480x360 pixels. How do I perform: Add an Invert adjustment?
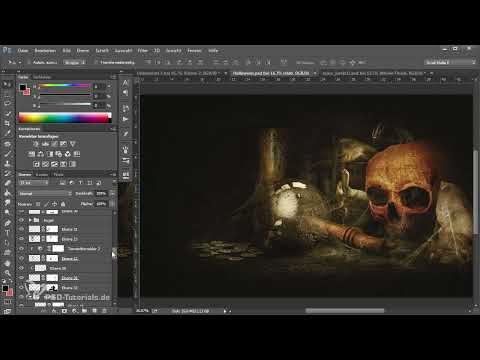(36, 164)
